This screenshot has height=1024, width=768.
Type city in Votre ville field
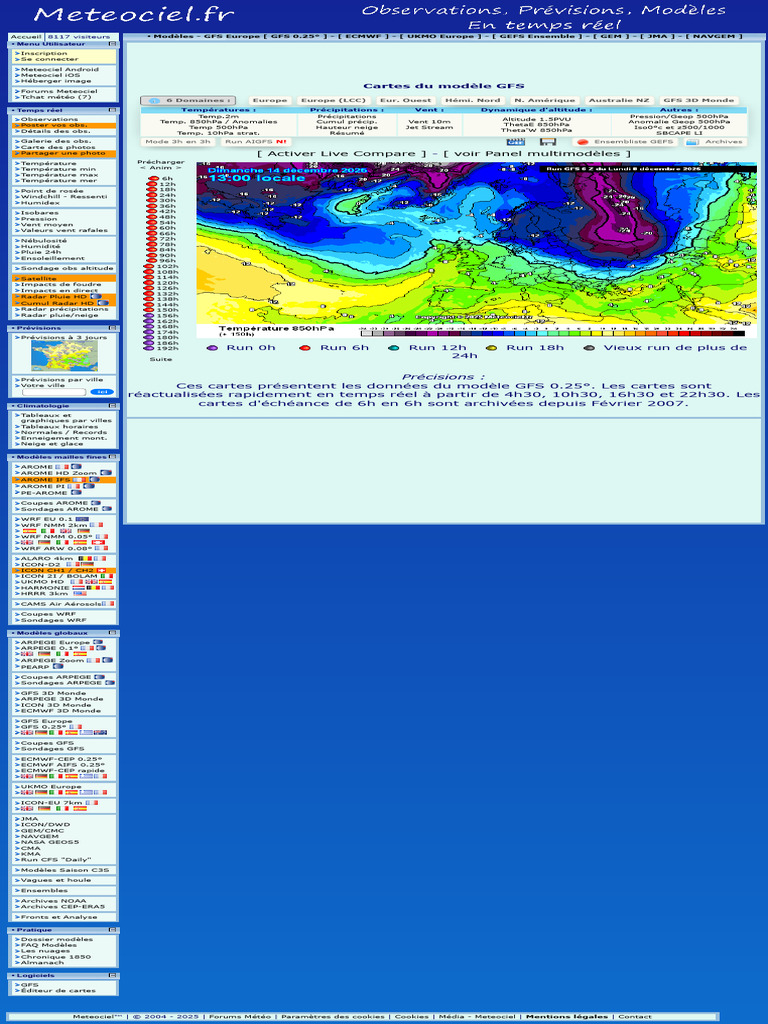(x=54, y=392)
